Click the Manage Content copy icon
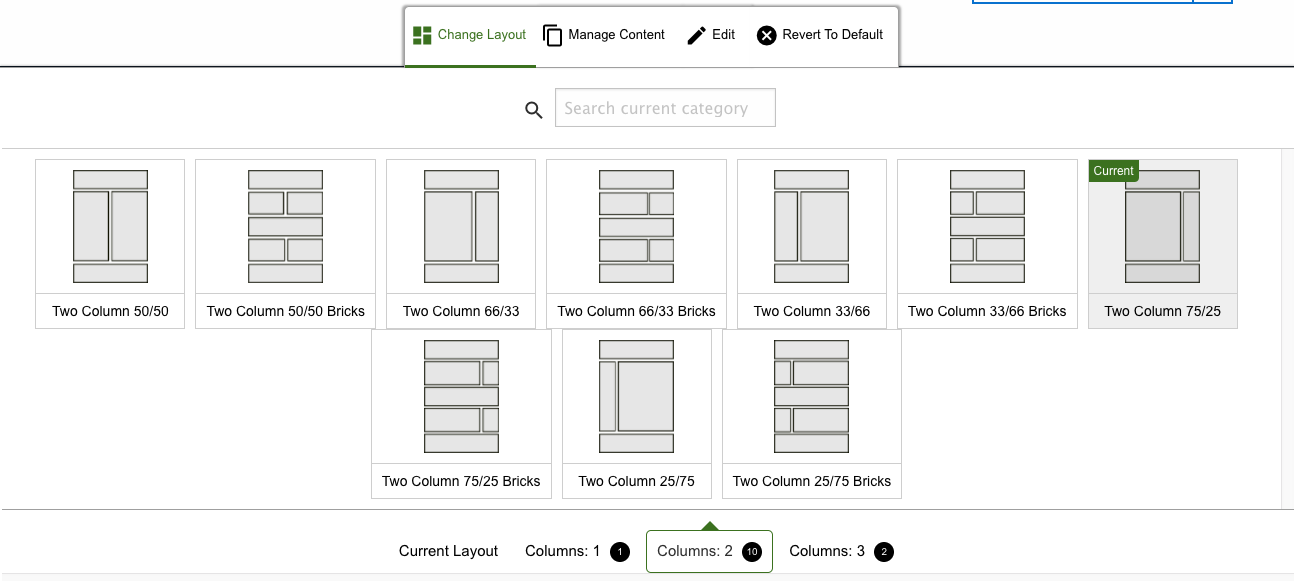 (553, 35)
